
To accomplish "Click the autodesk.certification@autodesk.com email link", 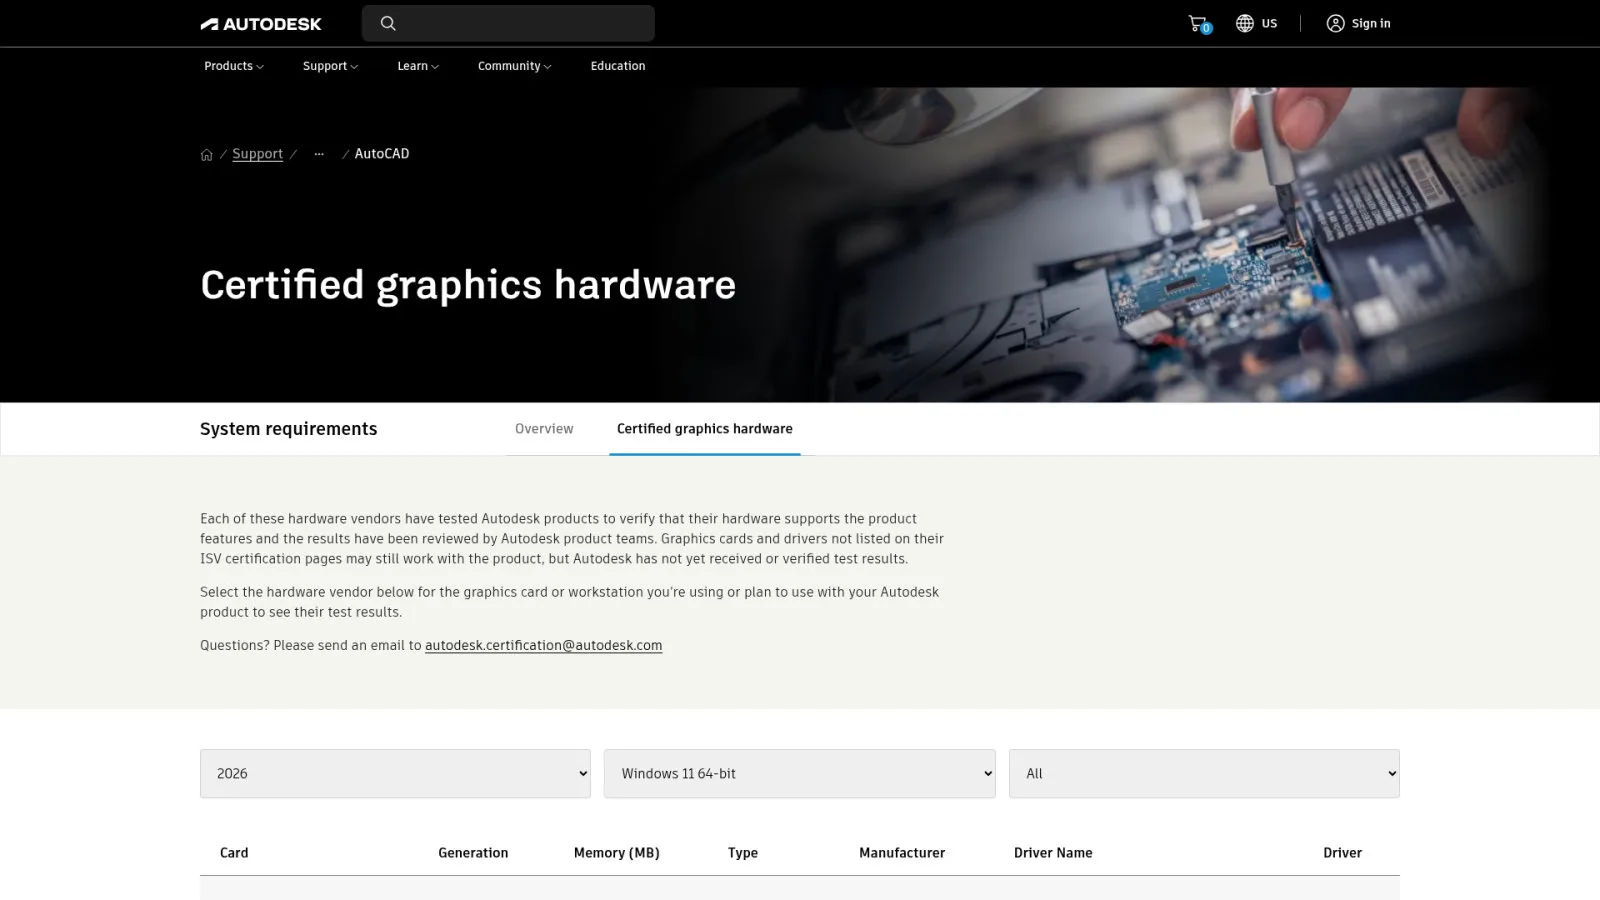I will click(544, 646).
